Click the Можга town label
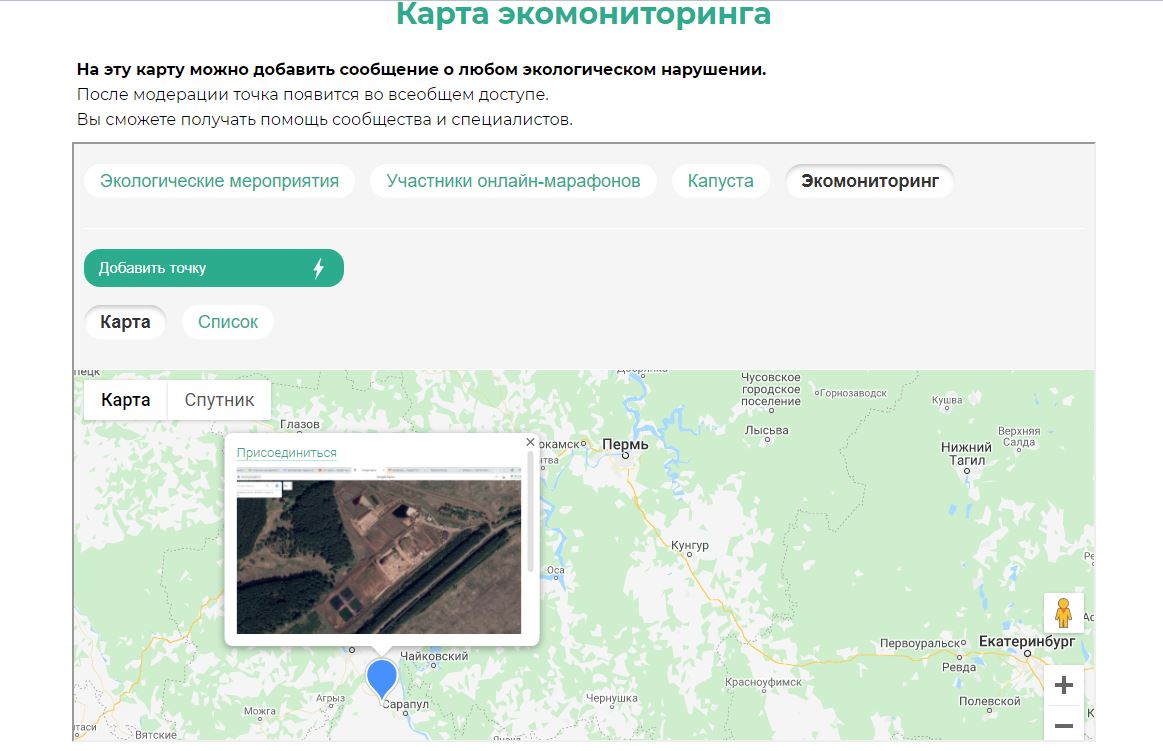 click(x=260, y=711)
